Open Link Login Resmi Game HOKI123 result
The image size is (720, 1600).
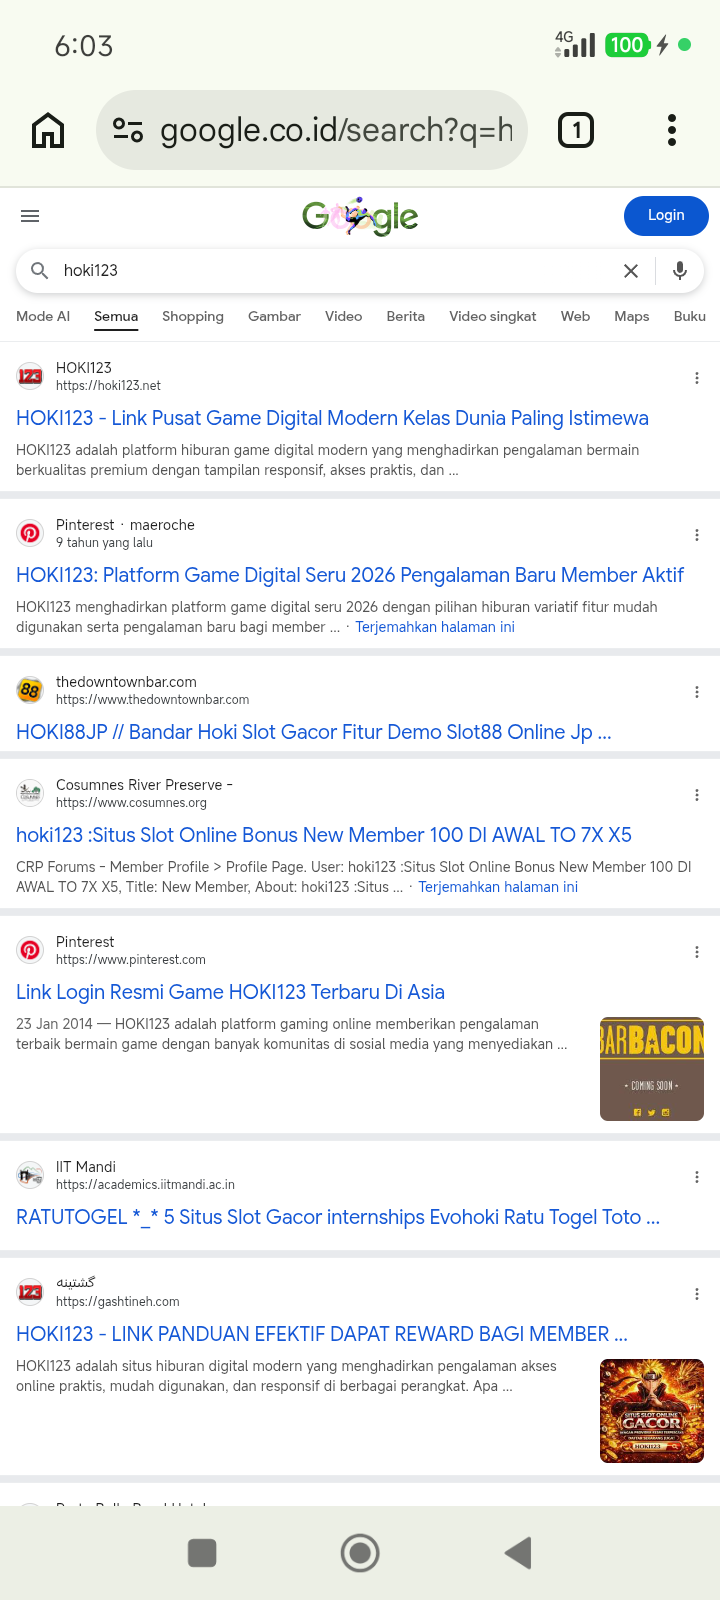[230, 992]
